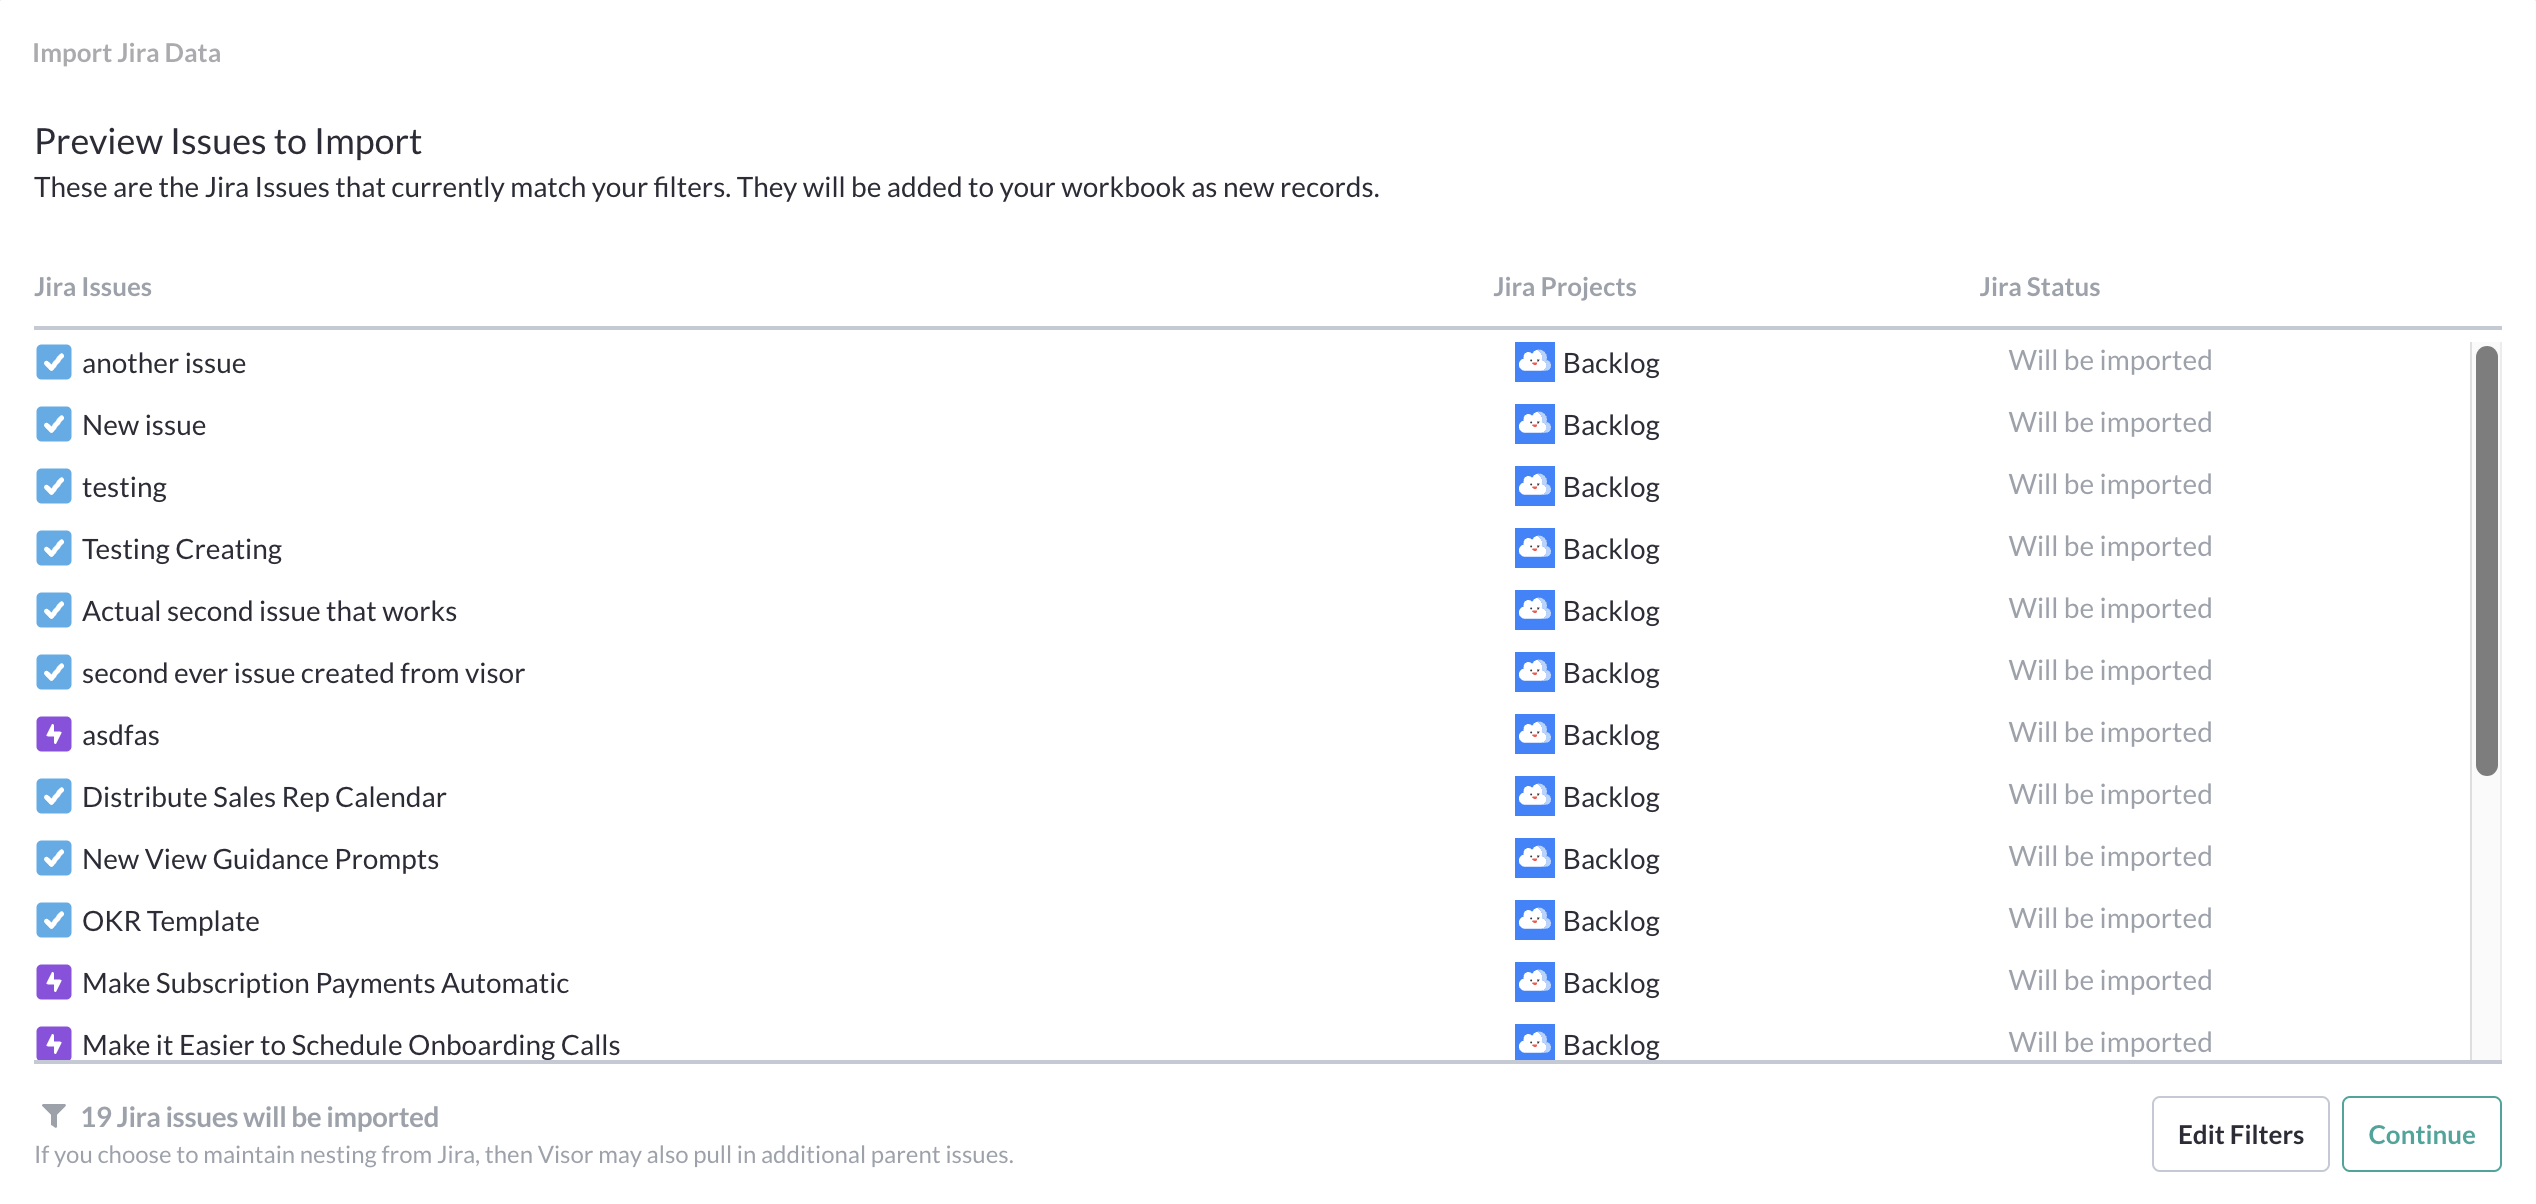Select 'New View Guidance Prompts' title
The width and height of the screenshot is (2536, 1204).
[x=260, y=859]
